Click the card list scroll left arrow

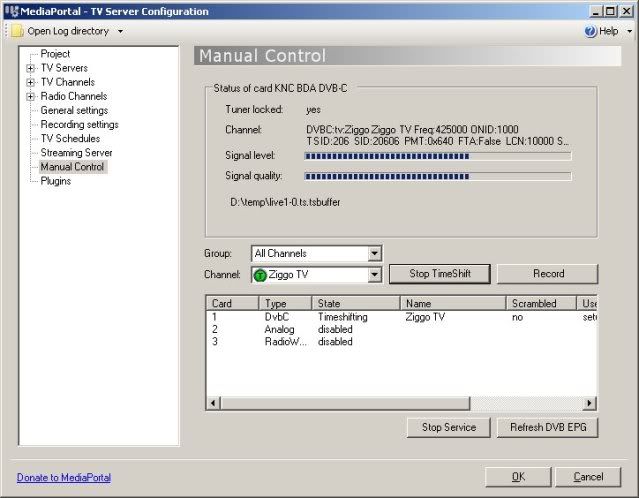click(x=213, y=403)
